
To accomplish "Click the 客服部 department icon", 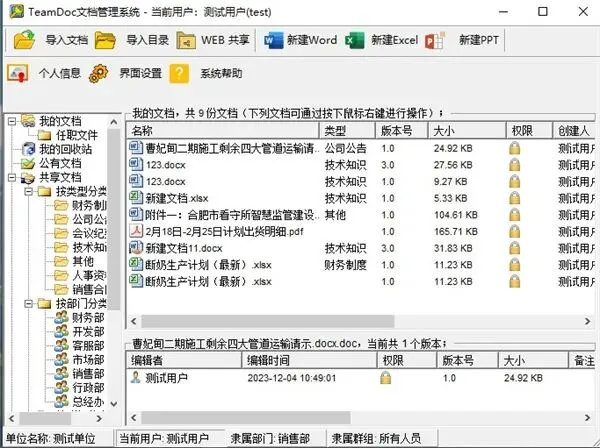I will pos(61,345).
